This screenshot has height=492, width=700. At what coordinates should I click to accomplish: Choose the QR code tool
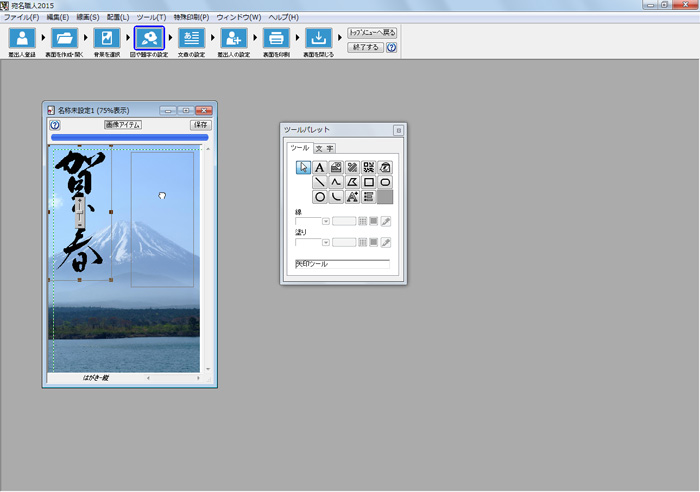pyautogui.click(x=368, y=167)
